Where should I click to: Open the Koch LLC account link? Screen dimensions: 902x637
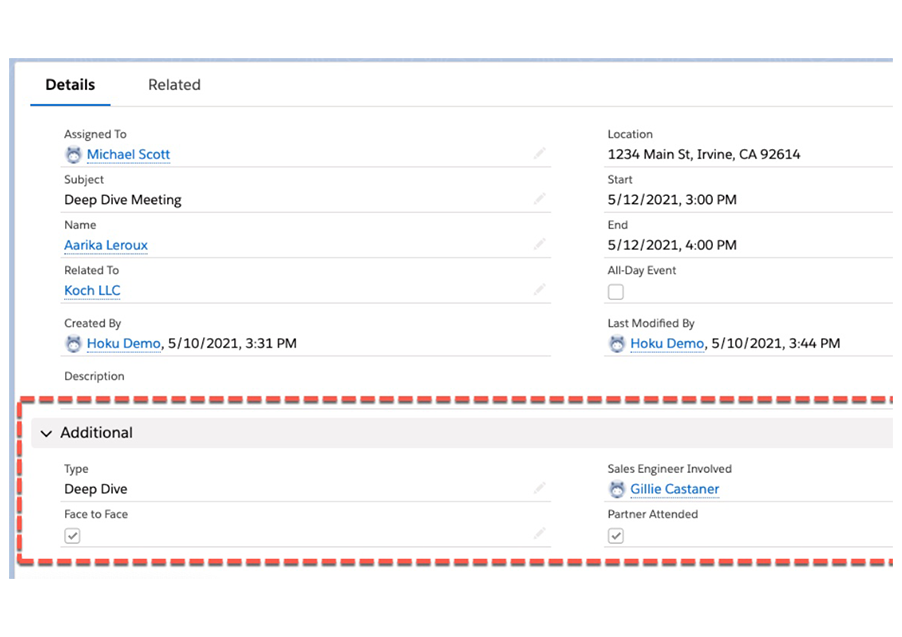[92, 291]
